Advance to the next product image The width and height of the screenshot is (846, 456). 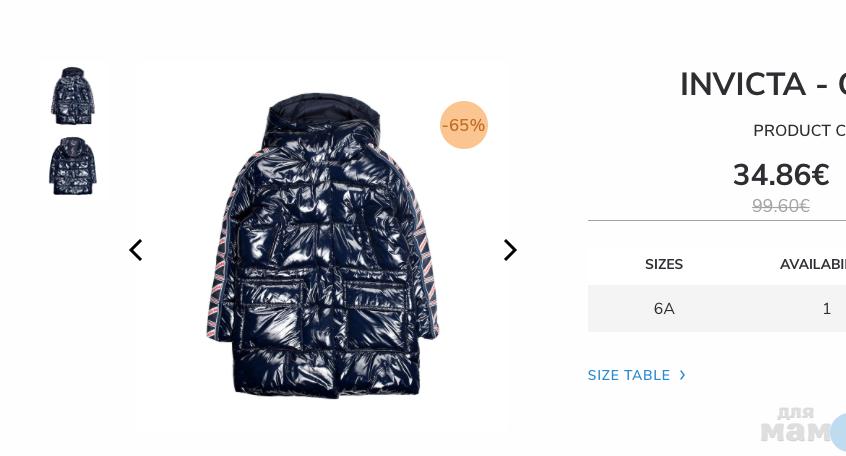click(x=510, y=250)
